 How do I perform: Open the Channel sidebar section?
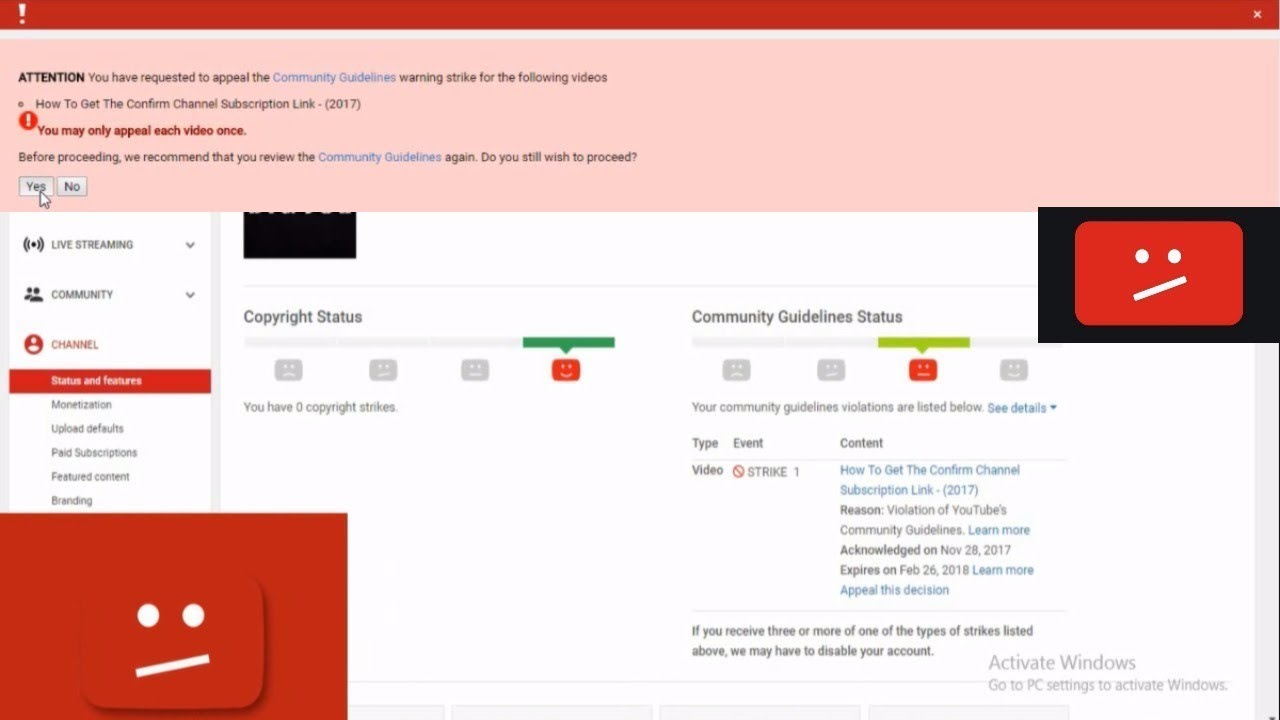[75, 345]
